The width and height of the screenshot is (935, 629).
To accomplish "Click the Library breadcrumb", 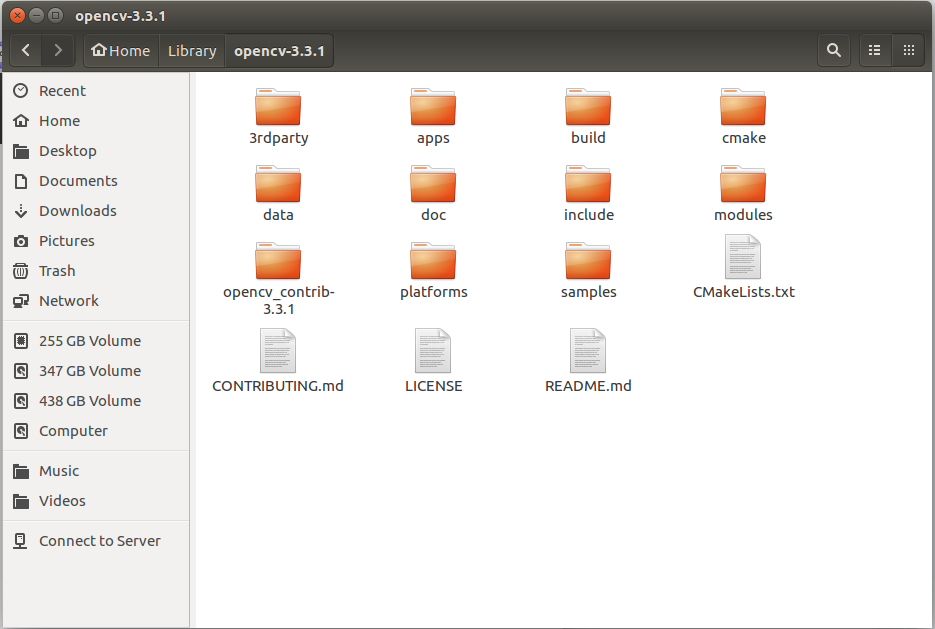I will point(192,51).
